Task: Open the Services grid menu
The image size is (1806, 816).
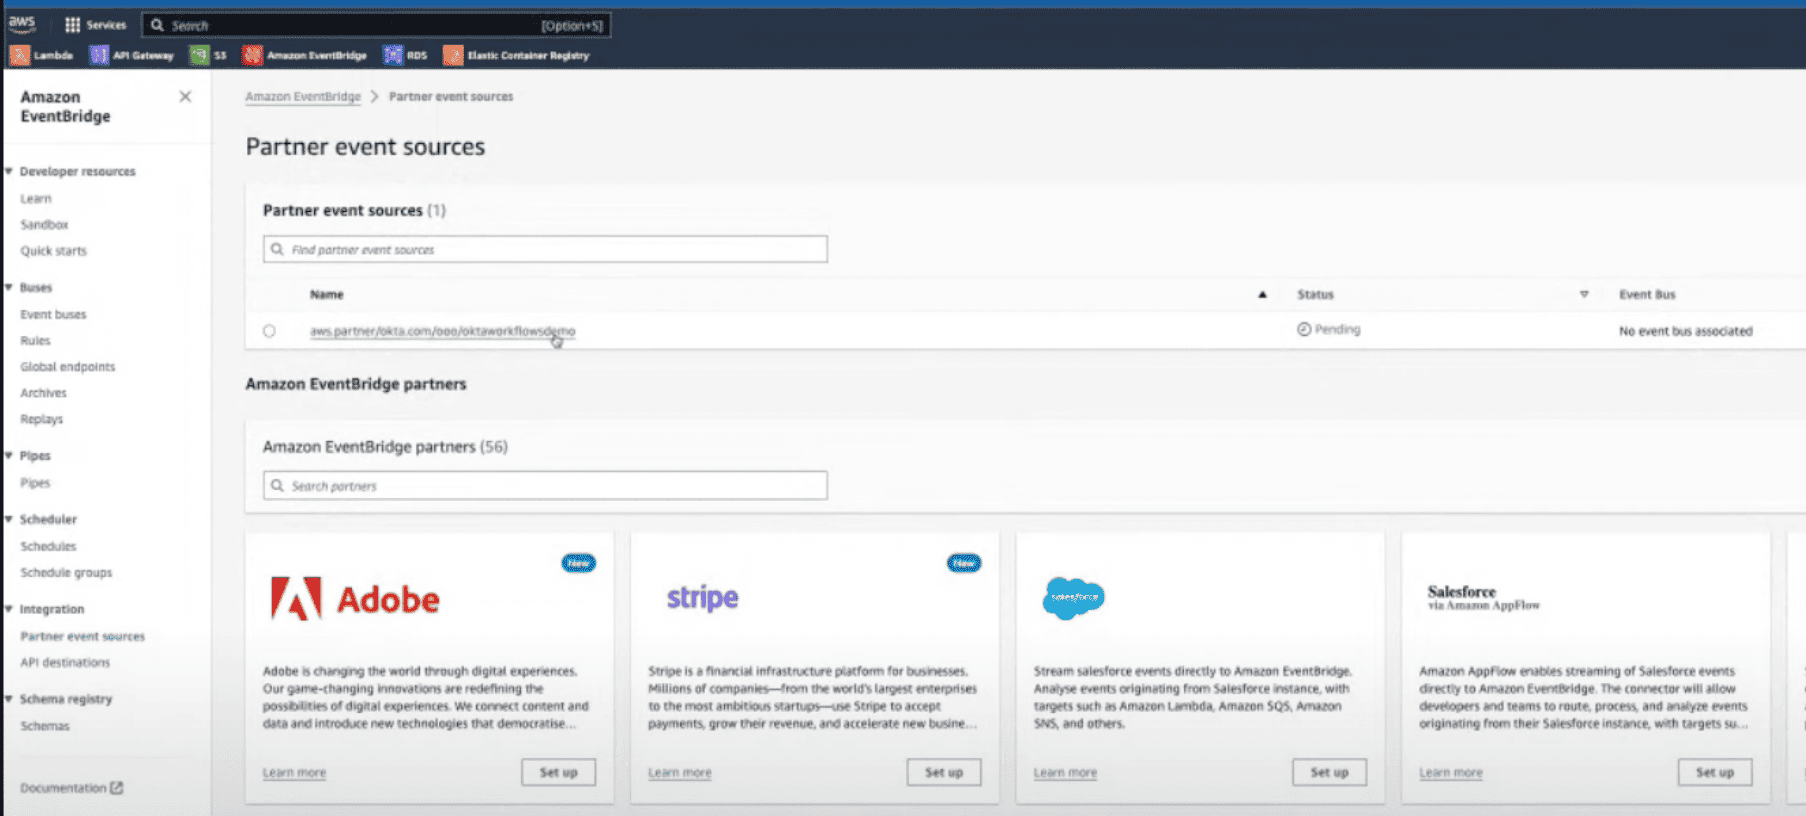Action: click(x=95, y=25)
